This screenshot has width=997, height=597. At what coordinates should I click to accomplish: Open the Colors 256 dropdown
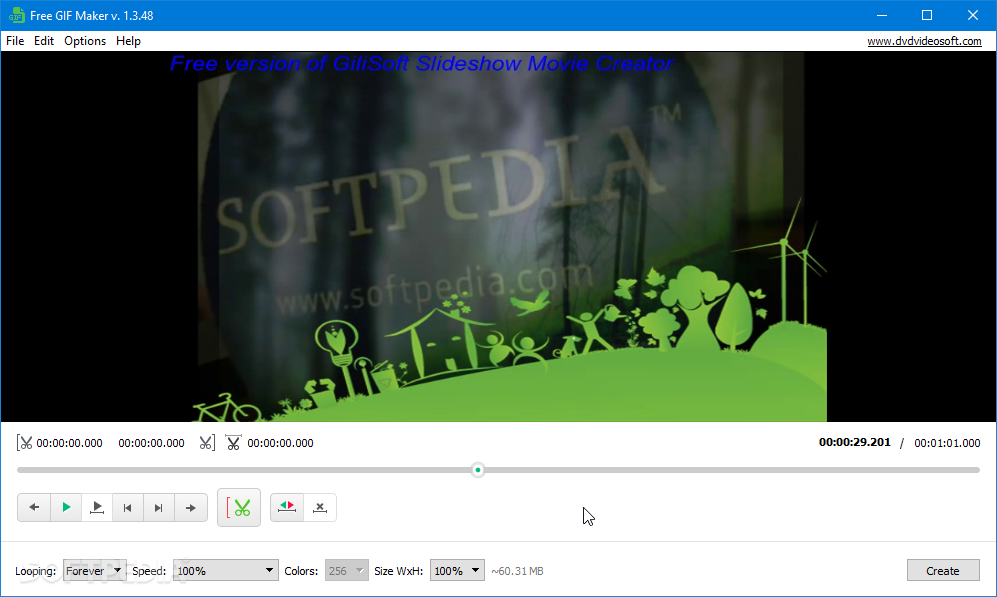(x=347, y=570)
